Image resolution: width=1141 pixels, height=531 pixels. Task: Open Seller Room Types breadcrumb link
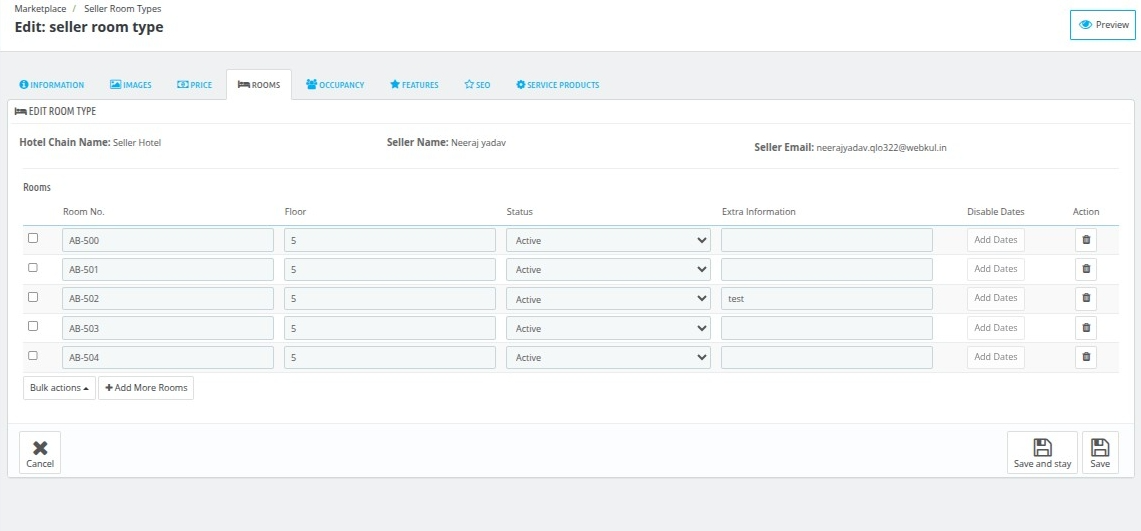tap(123, 9)
